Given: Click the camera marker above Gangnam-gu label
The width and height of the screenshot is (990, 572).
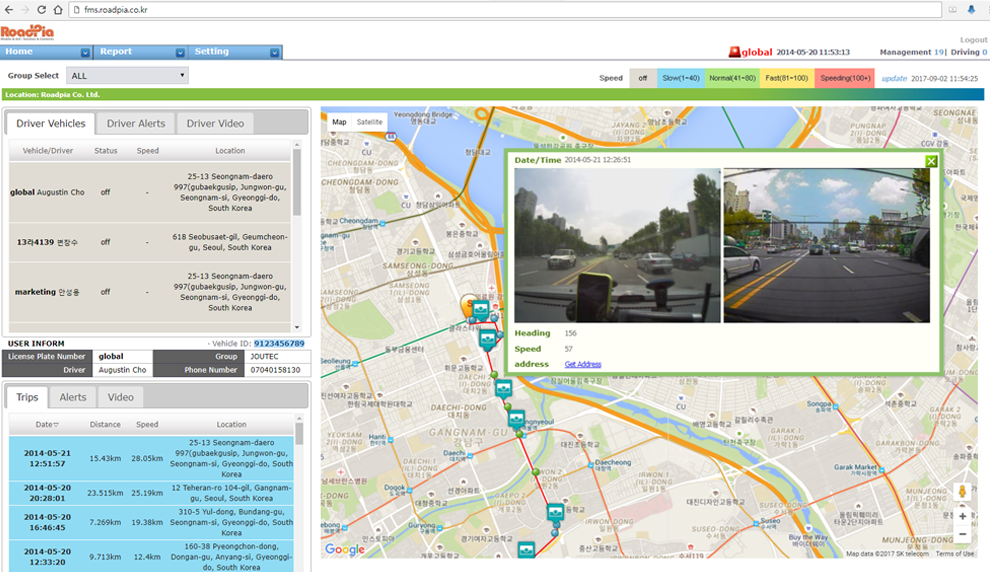Looking at the screenshot, I should click(516, 419).
